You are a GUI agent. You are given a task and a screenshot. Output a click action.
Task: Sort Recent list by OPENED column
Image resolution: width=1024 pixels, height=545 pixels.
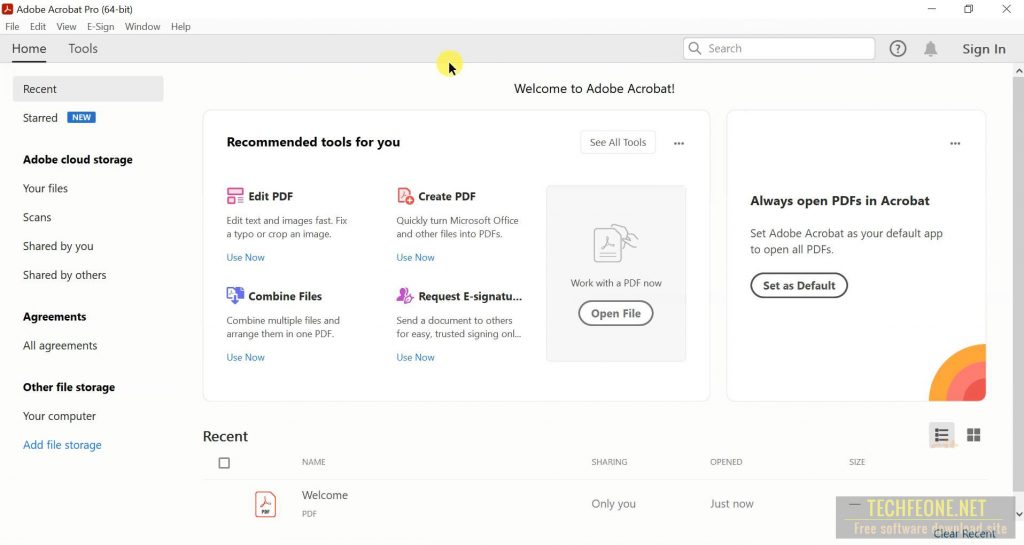pos(726,461)
